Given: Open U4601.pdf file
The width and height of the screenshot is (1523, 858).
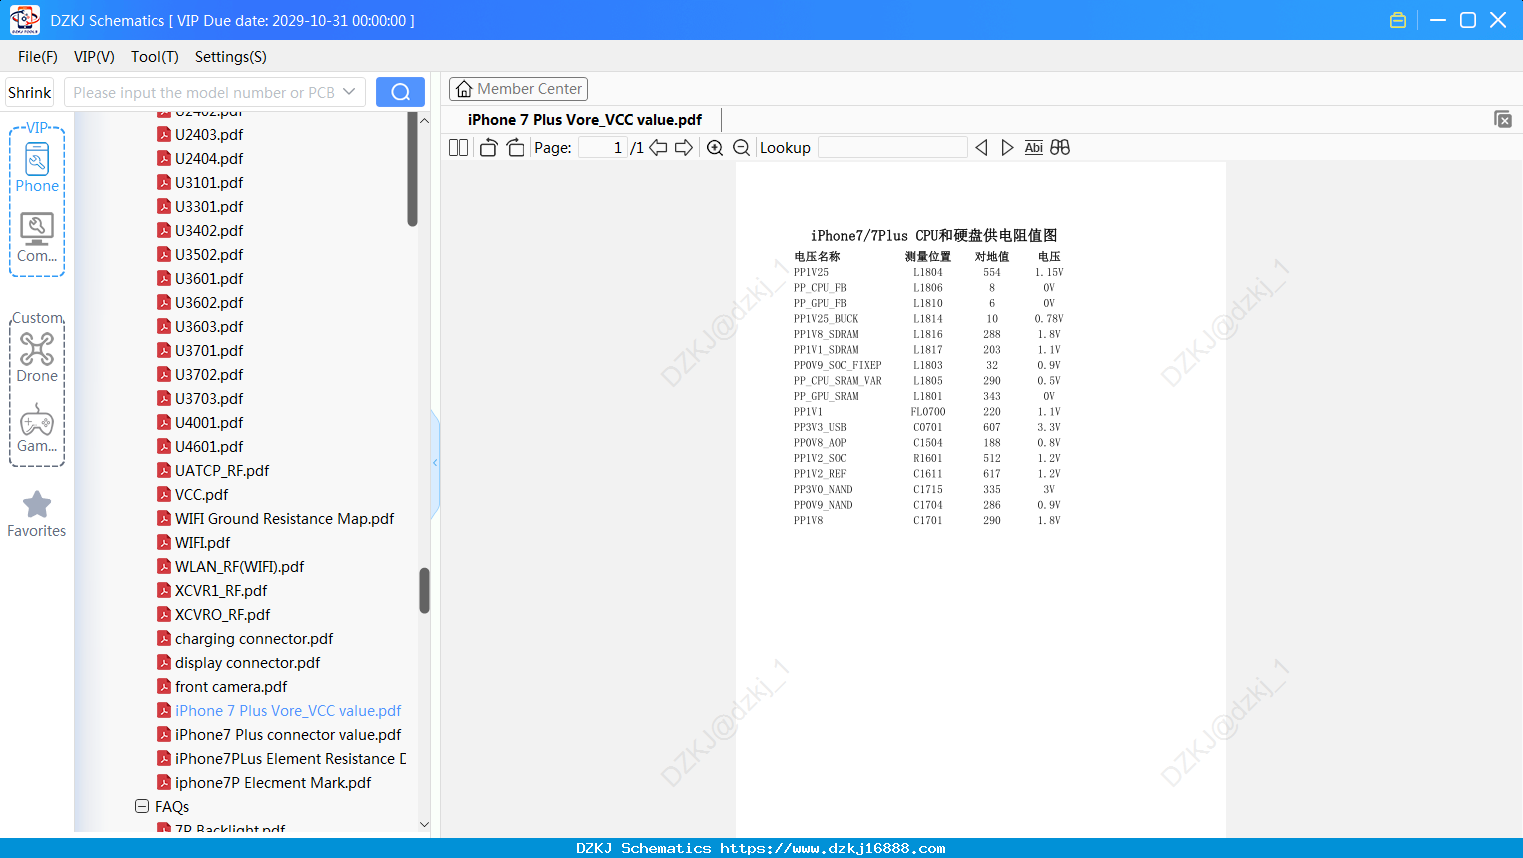Looking at the screenshot, I should pyautogui.click(x=200, y=446).
